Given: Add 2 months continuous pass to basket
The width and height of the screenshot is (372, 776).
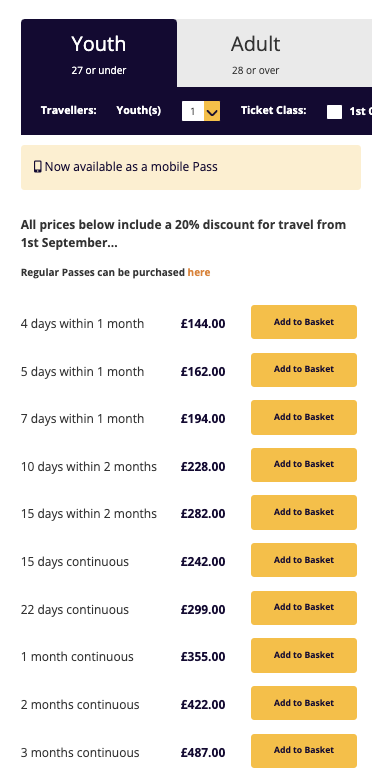Looking at the screenshot, I should pyautogui.click(x=304, y=703).
